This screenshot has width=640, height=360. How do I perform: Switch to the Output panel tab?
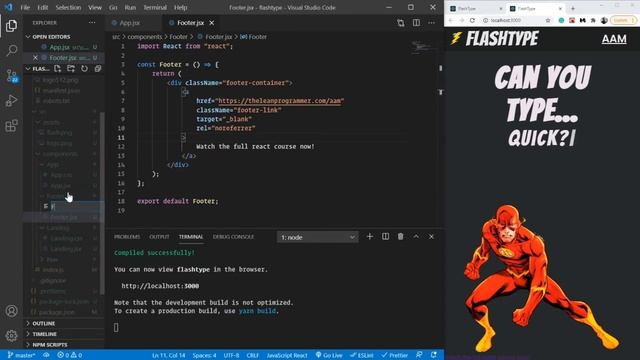pos(159,237)
